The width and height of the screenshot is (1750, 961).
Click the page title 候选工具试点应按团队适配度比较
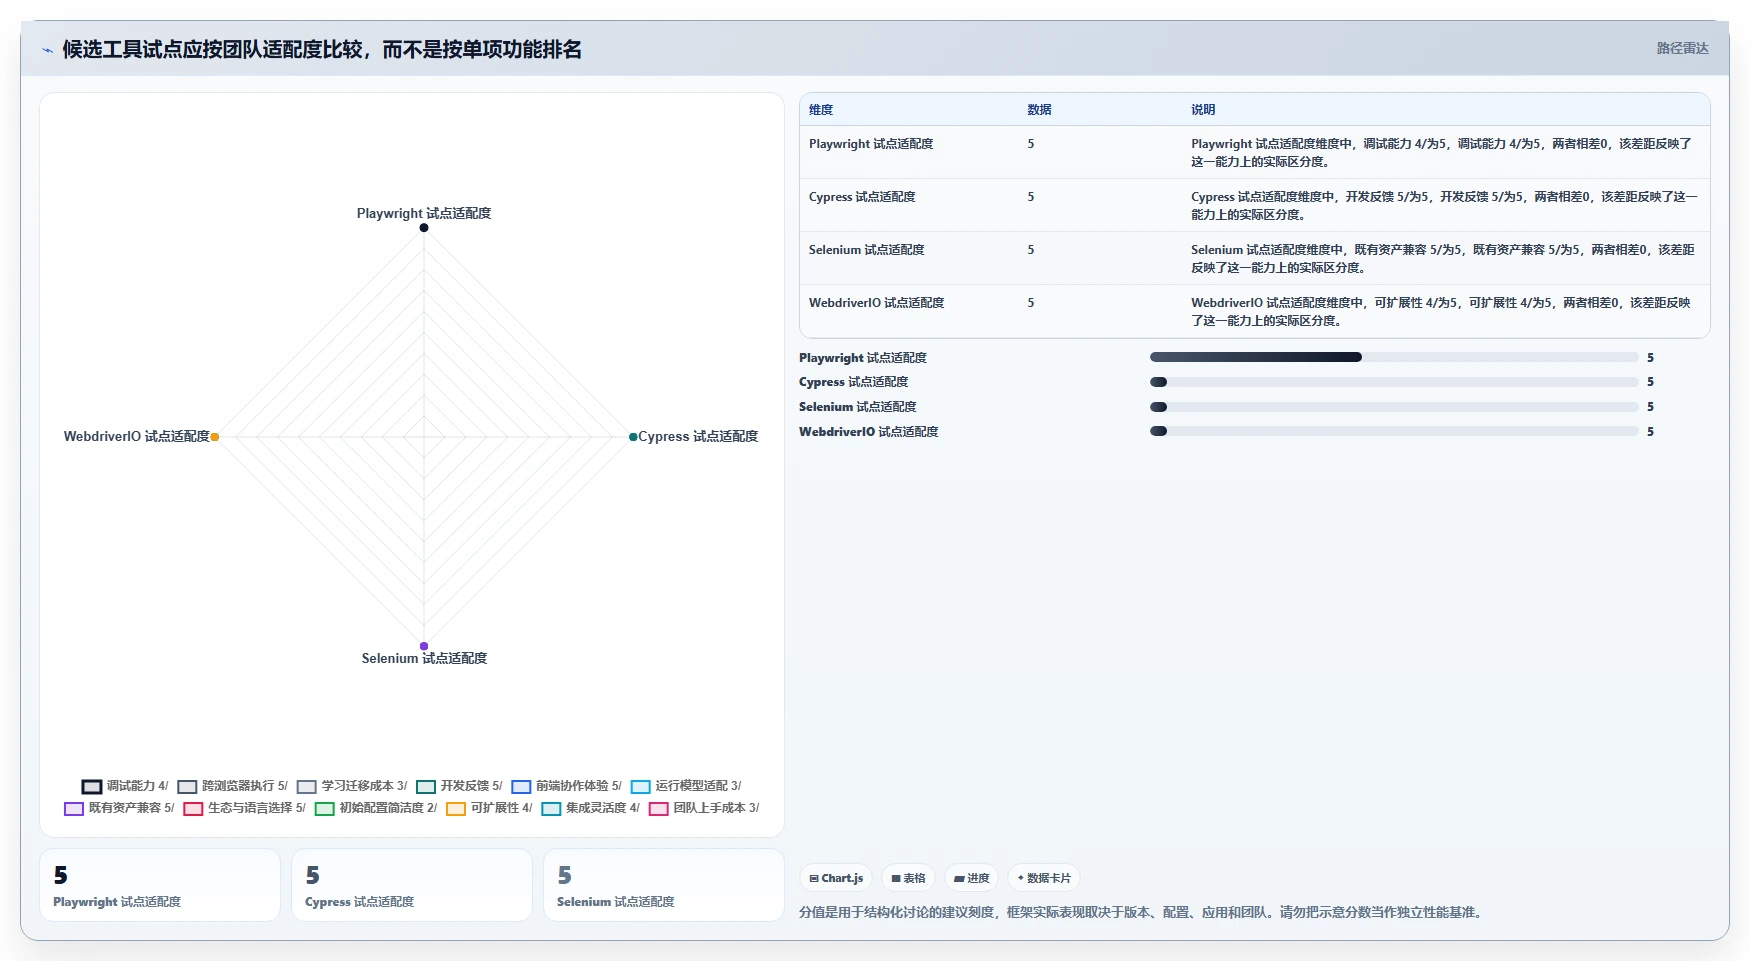pyautogui.click(x=322, y=49)
